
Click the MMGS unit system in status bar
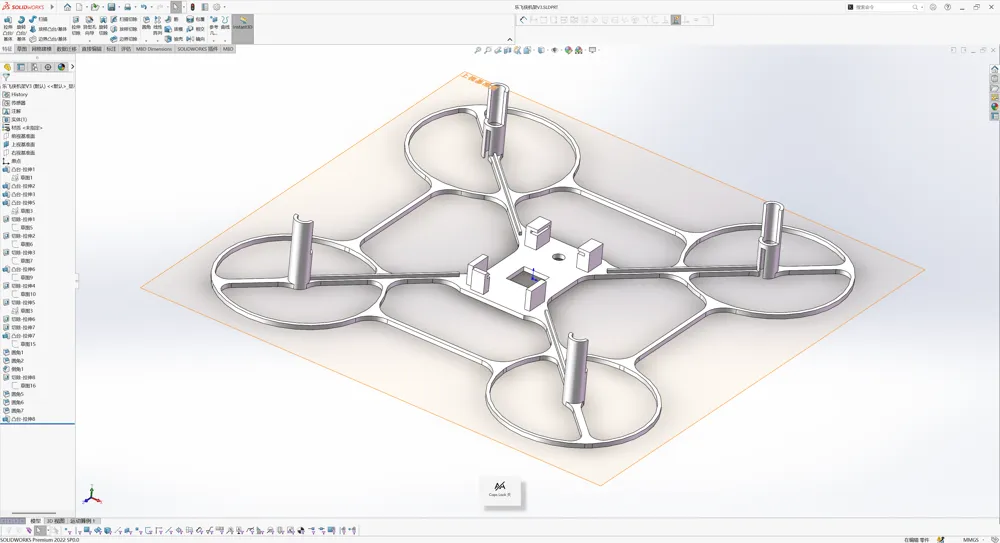click(x=970, y=540)
